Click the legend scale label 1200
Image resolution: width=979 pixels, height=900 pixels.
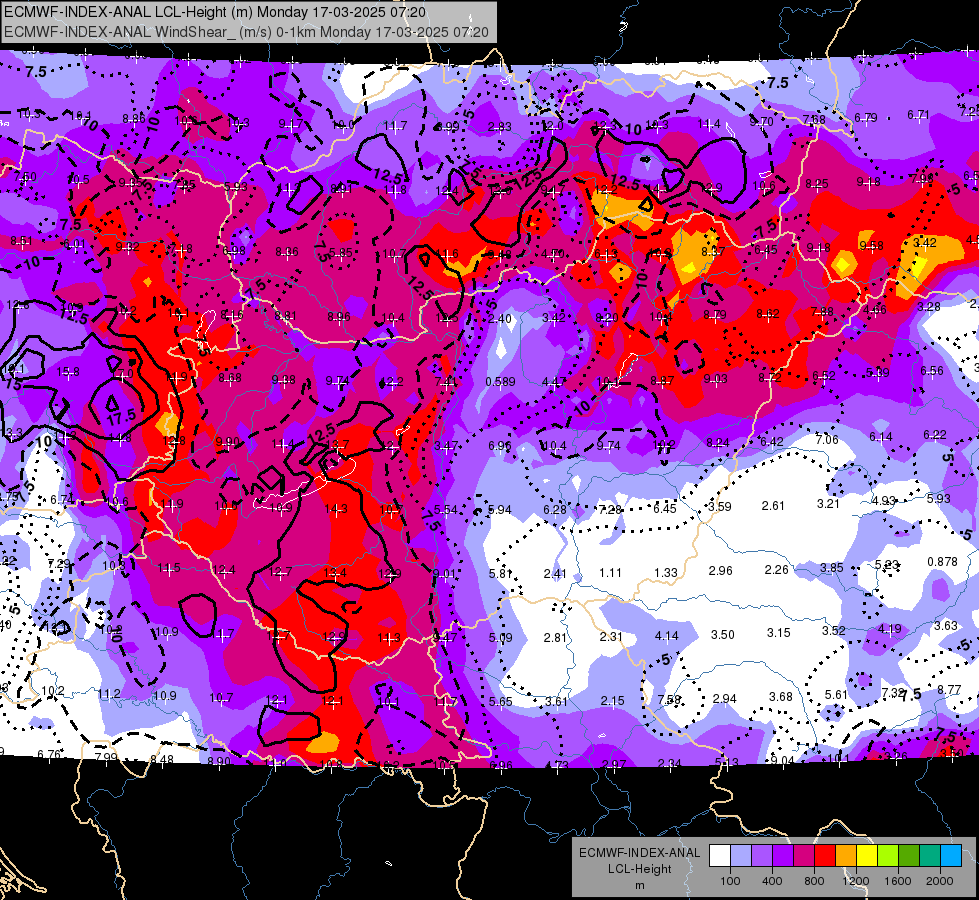[x=856, y=881]
